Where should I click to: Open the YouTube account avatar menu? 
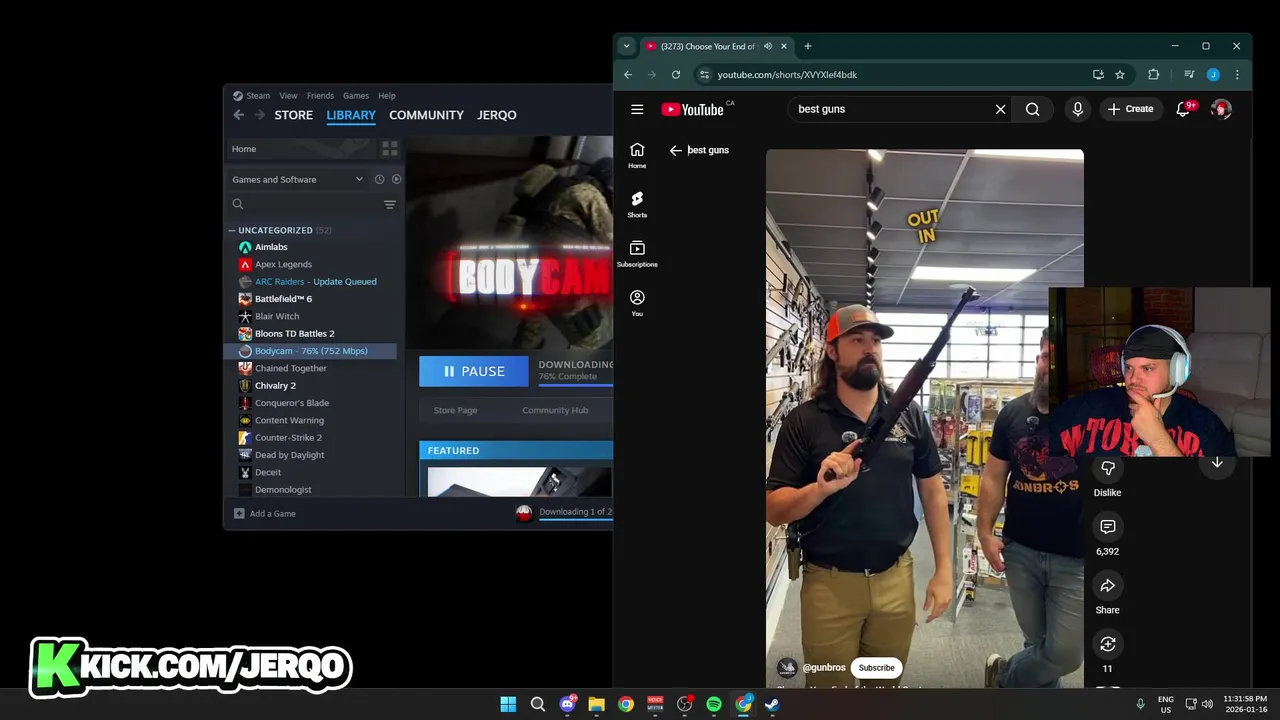[x=1220, y=109]
